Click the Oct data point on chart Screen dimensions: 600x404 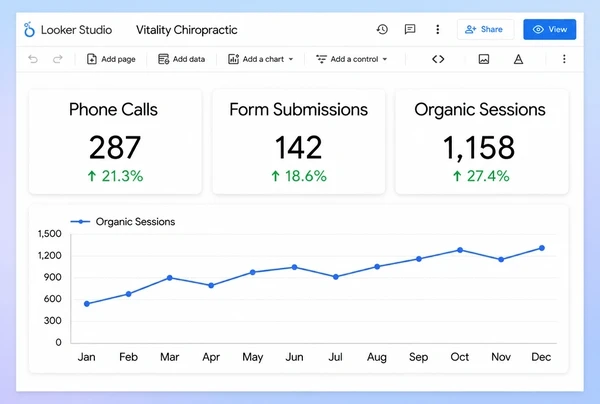[x=460, y=250]
